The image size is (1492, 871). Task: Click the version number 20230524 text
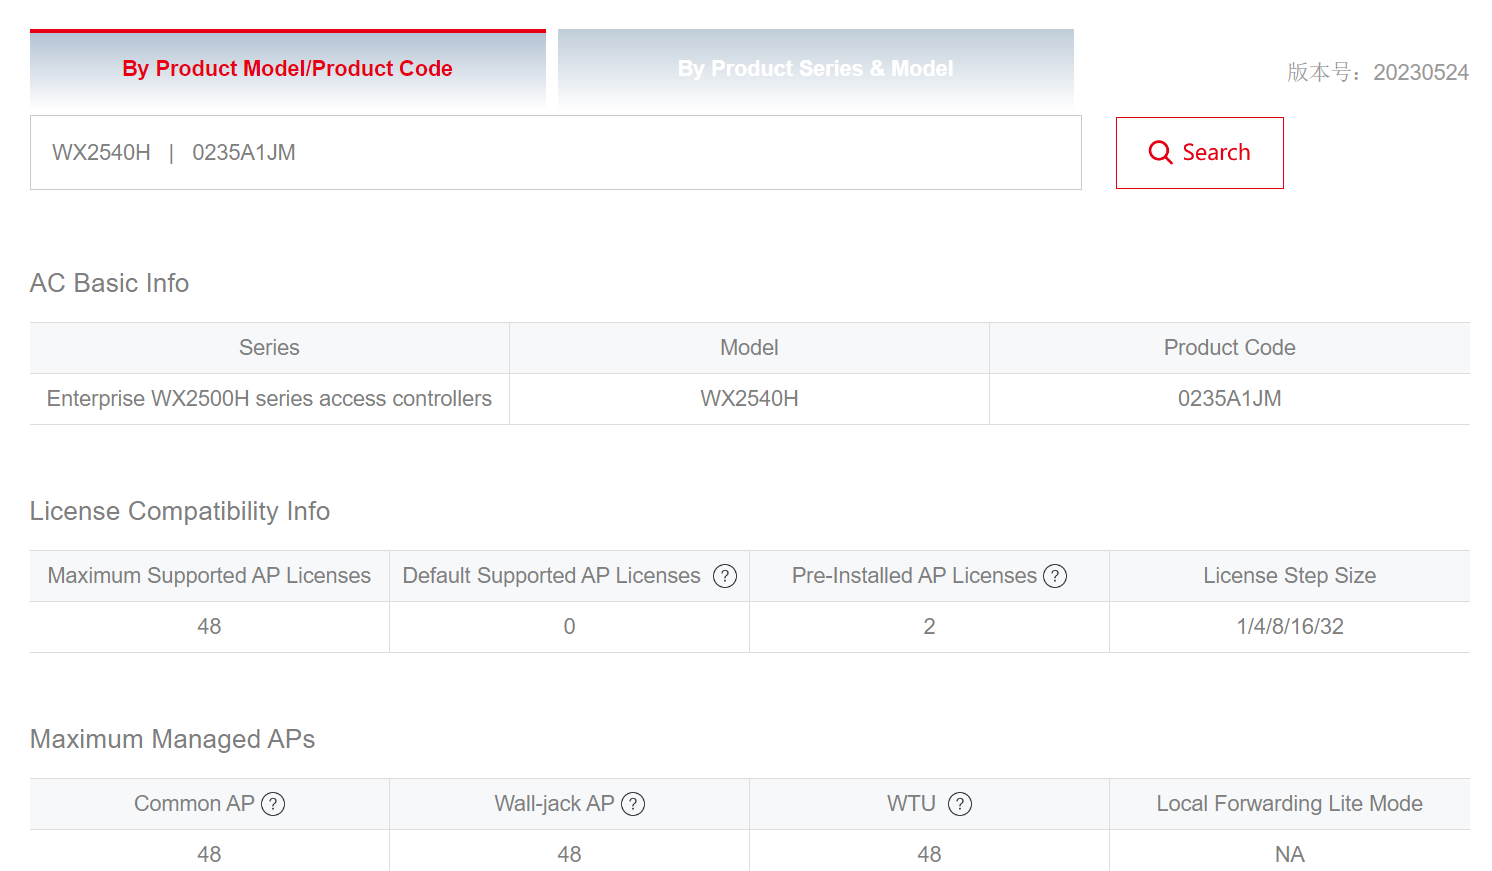click(x=1421, y=72)
